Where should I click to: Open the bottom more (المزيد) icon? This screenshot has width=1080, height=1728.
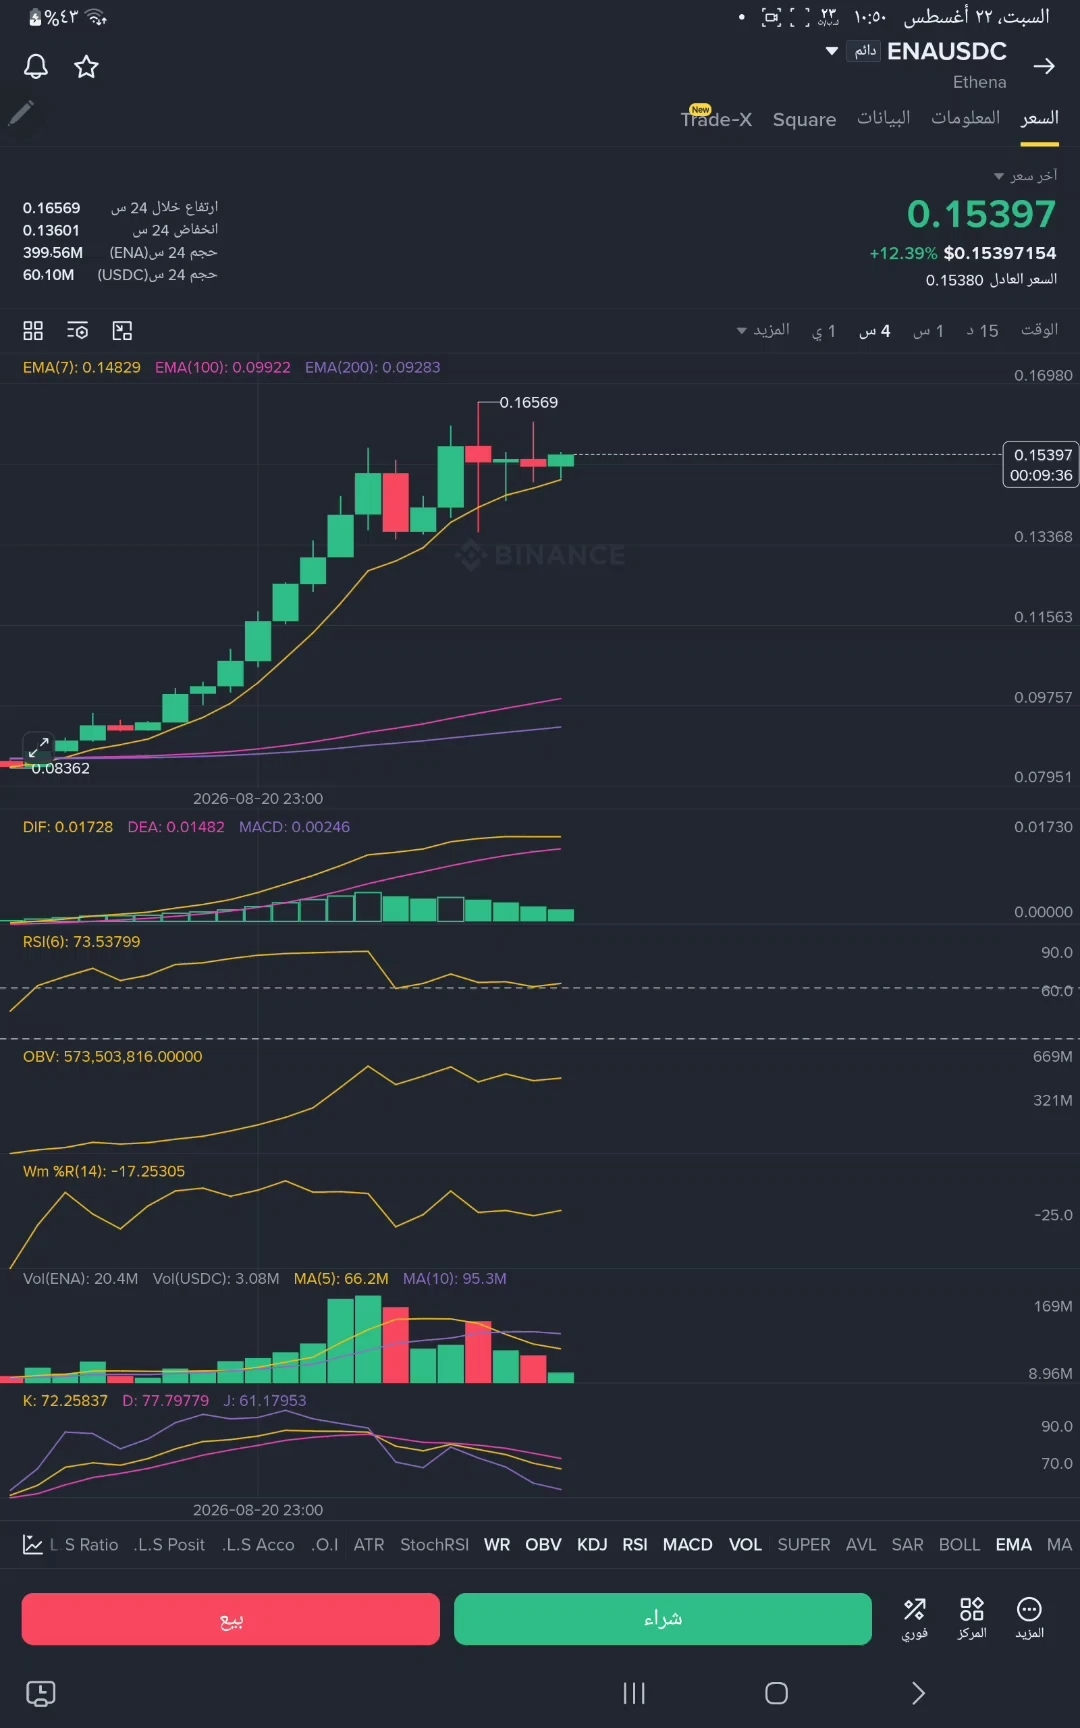point(1030,1618)
